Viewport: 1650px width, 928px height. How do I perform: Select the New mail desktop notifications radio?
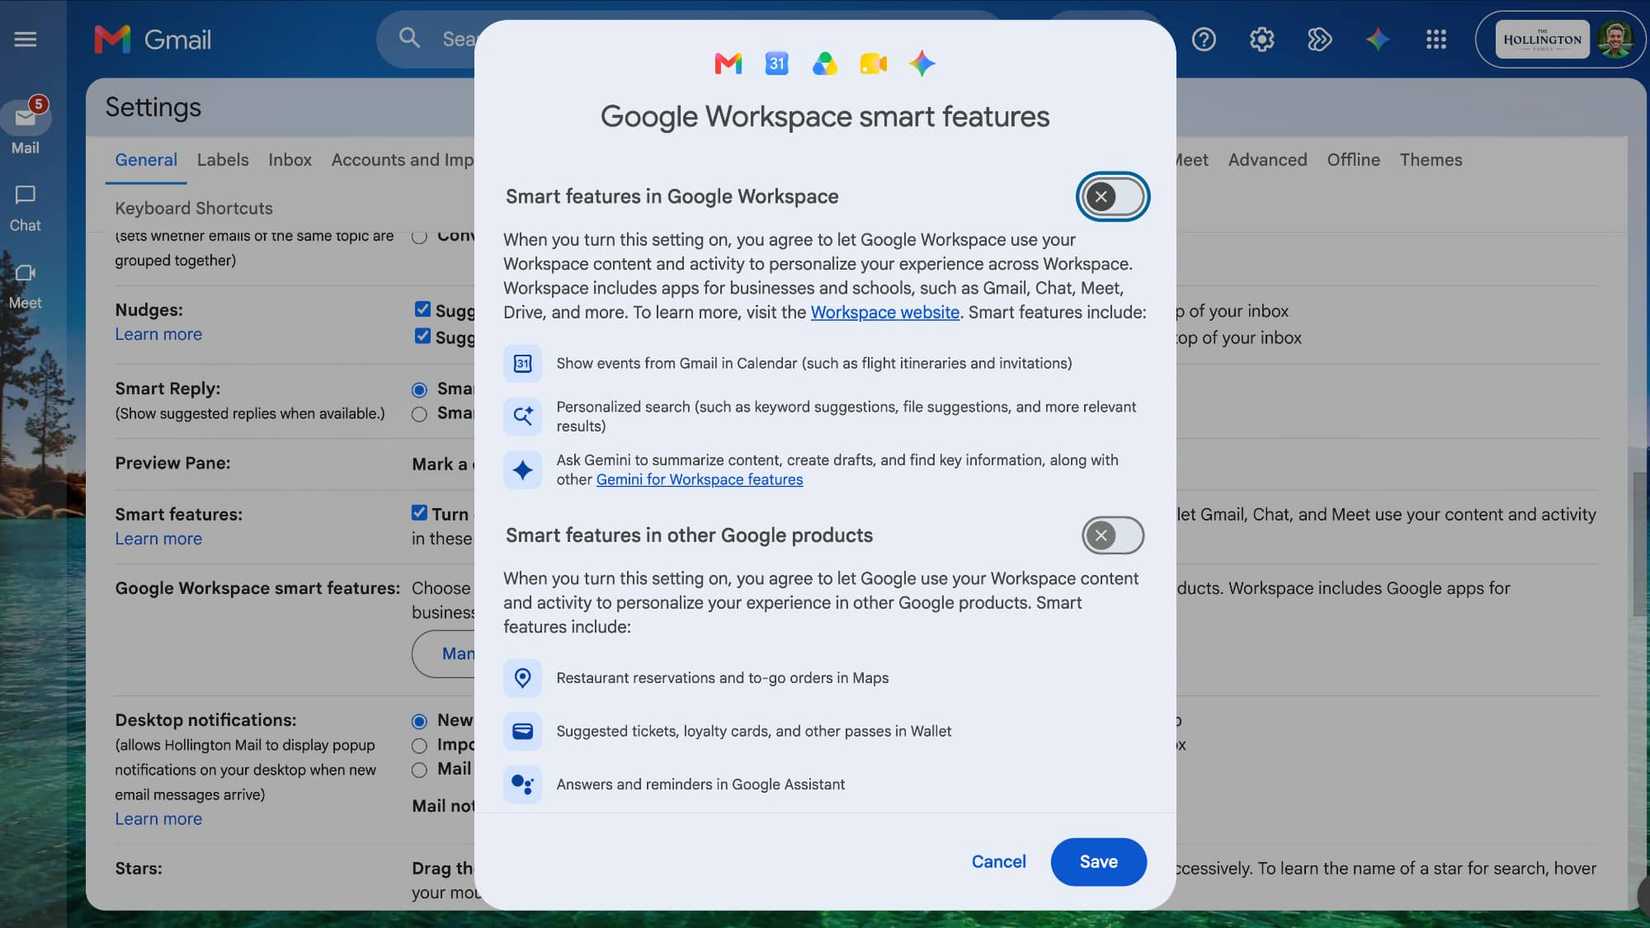(419, 721)
